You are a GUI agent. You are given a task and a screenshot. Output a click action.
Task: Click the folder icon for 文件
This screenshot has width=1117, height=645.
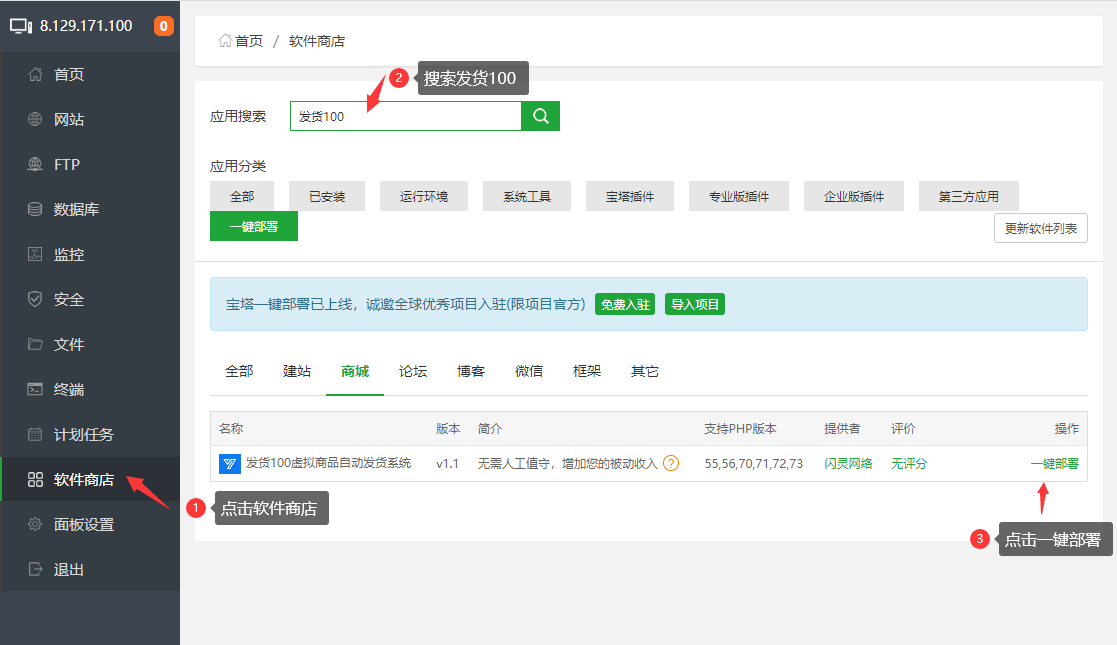click(x=35, y=344)
